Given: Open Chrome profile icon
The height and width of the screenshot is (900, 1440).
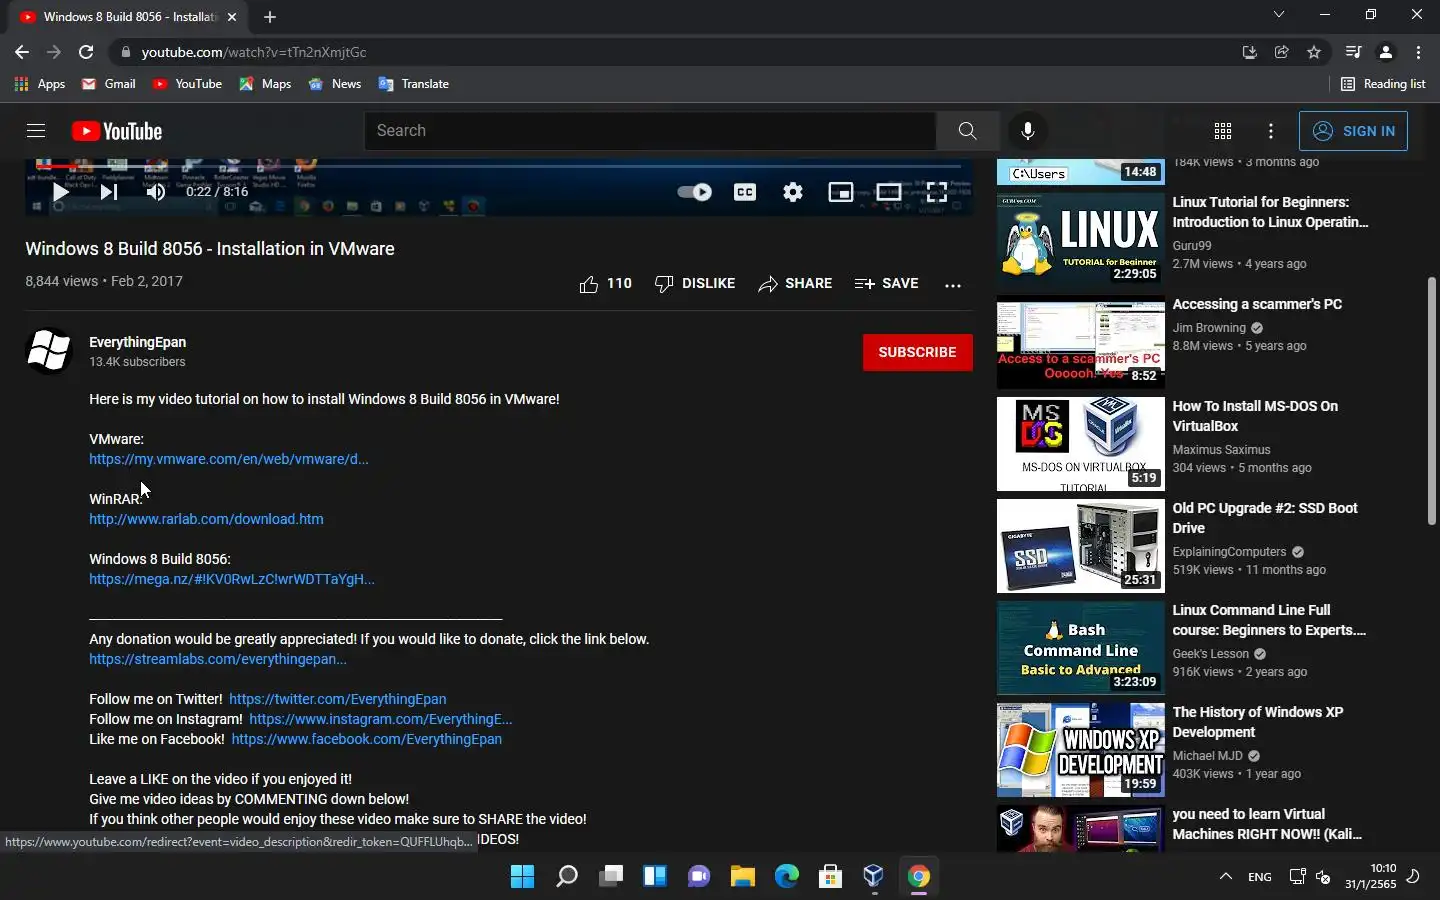Looking at the screenshot, I should click(1386, 52).
